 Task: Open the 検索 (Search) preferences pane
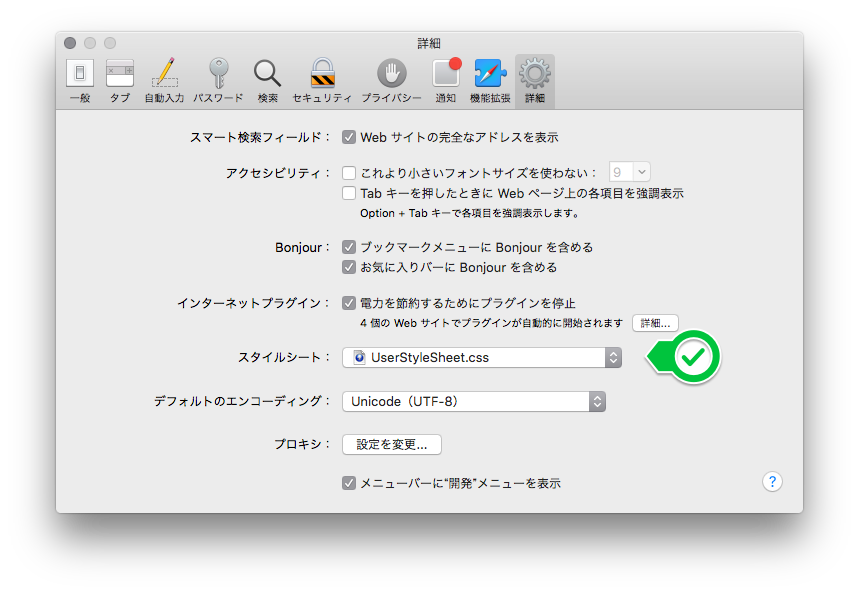tap(267, 81)
